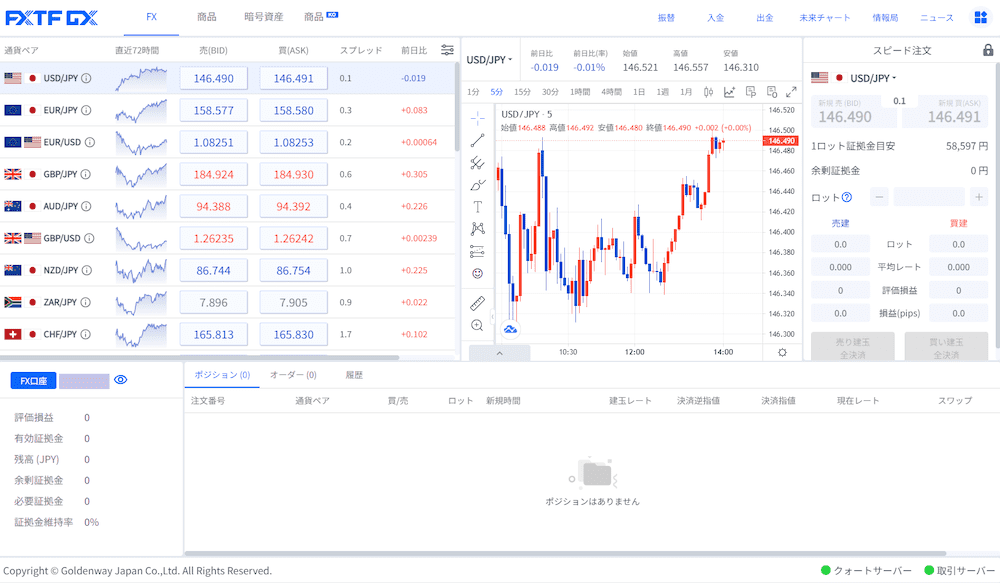The image size is (1000, 583).
Task: Select the prediction and measurement tool
Action: 477,251
